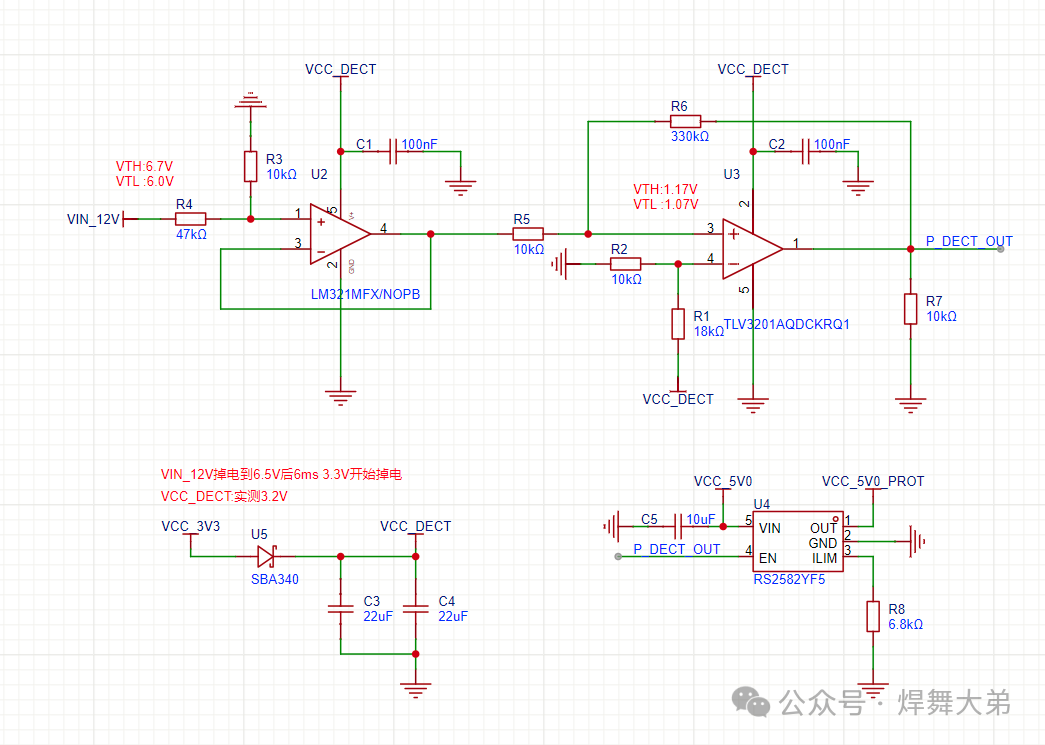Select the 100nF value beside C2
Image resolution: width=1045 pixels, height=745 pixels.
point(832,144)
